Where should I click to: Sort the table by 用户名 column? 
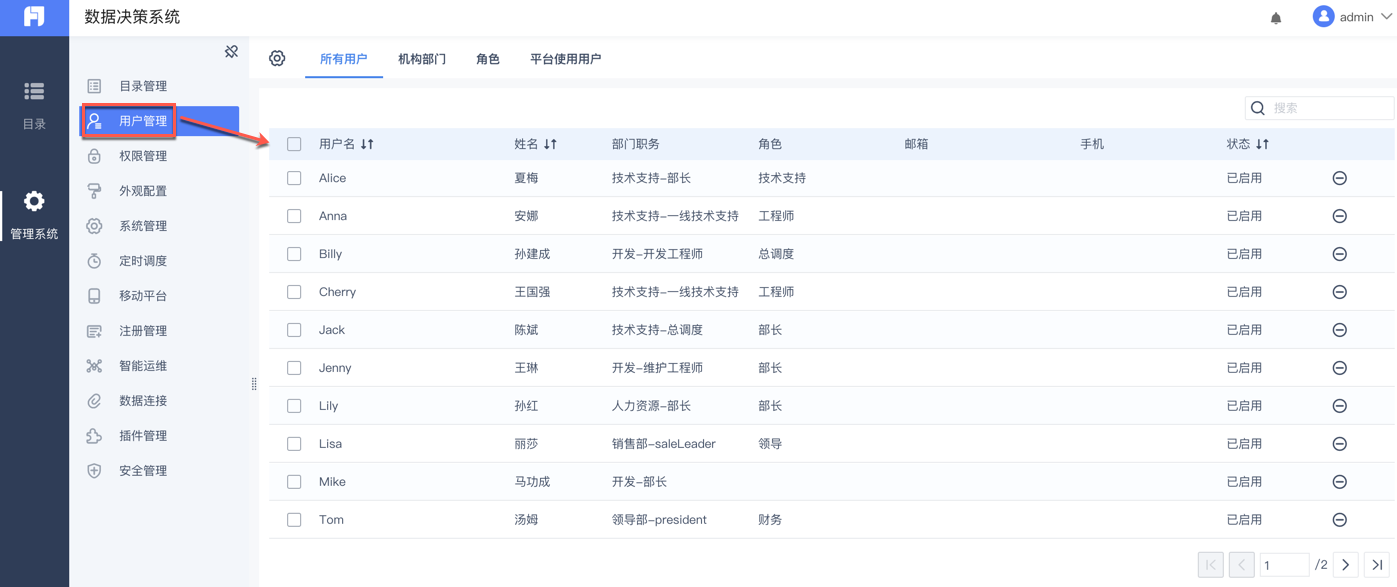(367, 144)
